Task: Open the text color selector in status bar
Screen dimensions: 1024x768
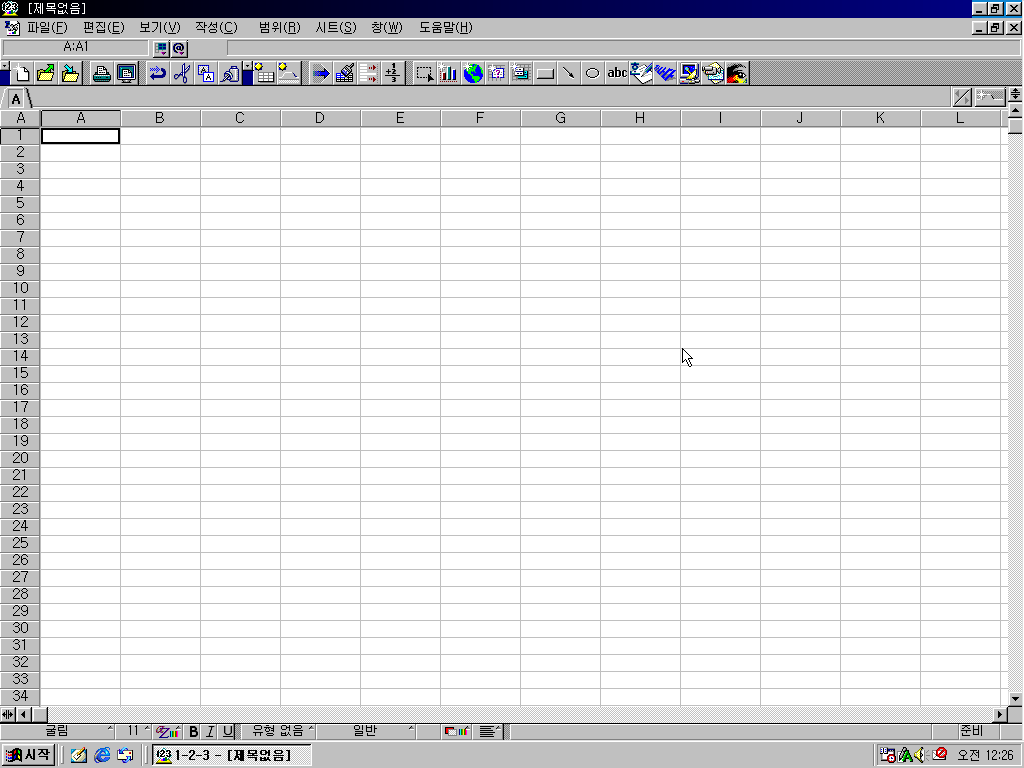Action: pos(168,731)
